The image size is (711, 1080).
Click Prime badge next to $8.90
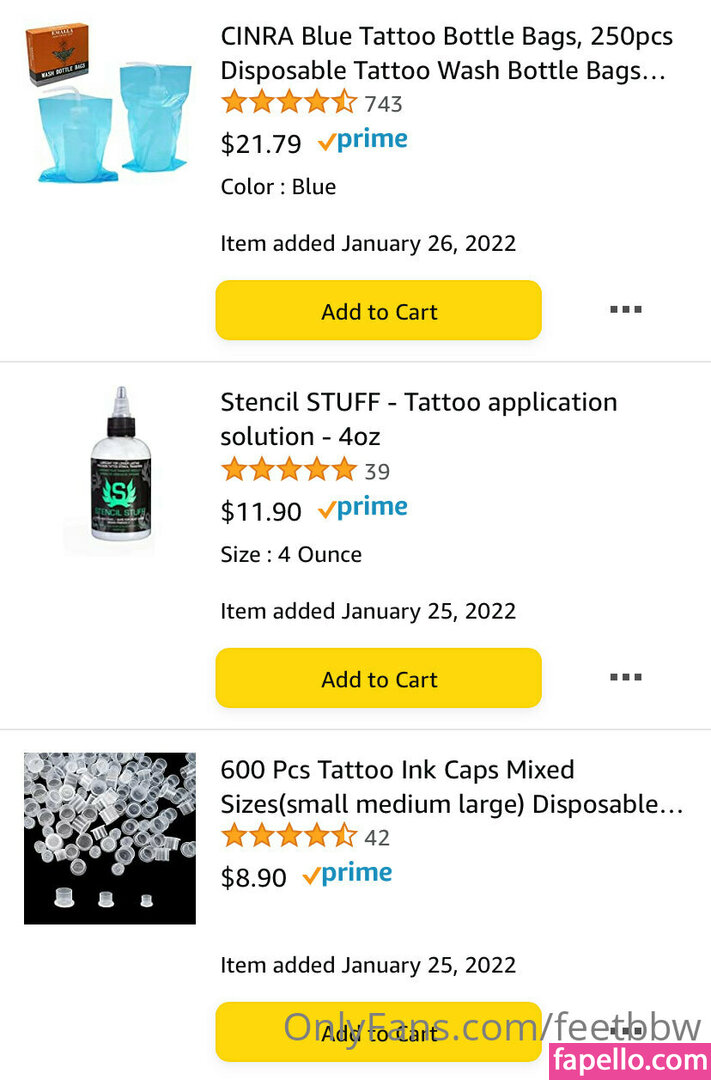[x=347, y=875]
